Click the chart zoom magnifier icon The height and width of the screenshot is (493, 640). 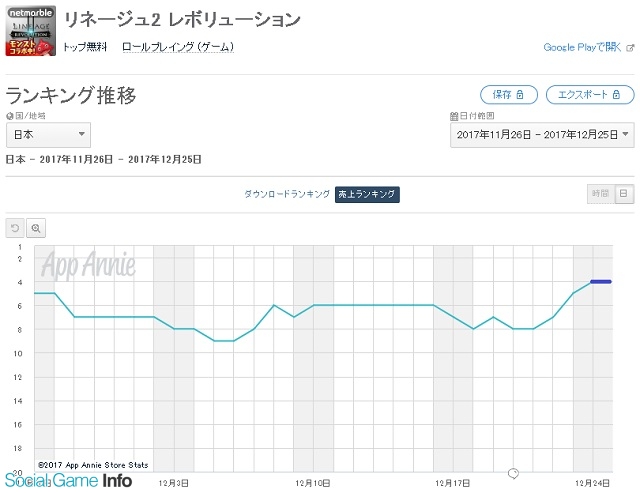pos(36,228)
